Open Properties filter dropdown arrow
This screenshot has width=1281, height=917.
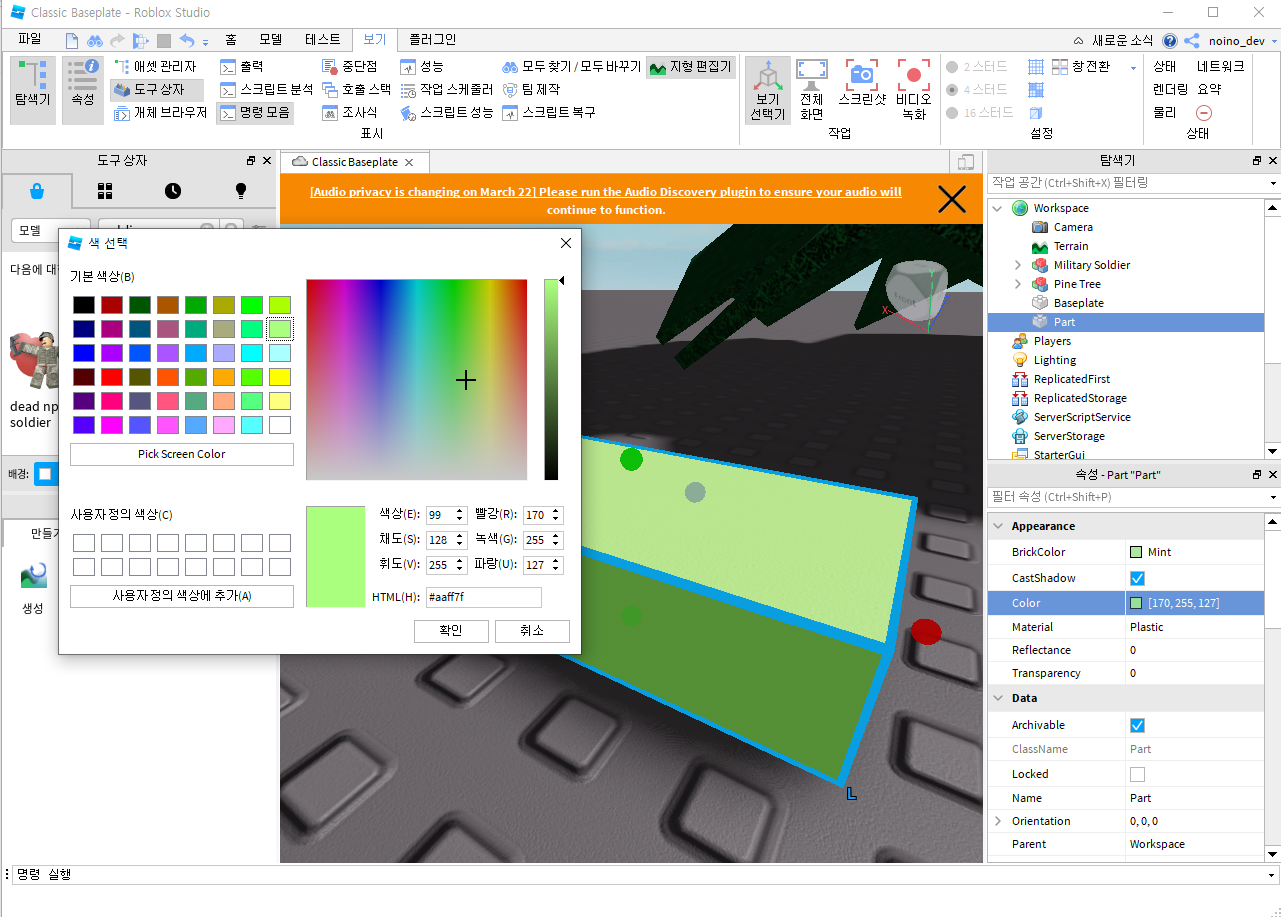(x=1273, y=498)
